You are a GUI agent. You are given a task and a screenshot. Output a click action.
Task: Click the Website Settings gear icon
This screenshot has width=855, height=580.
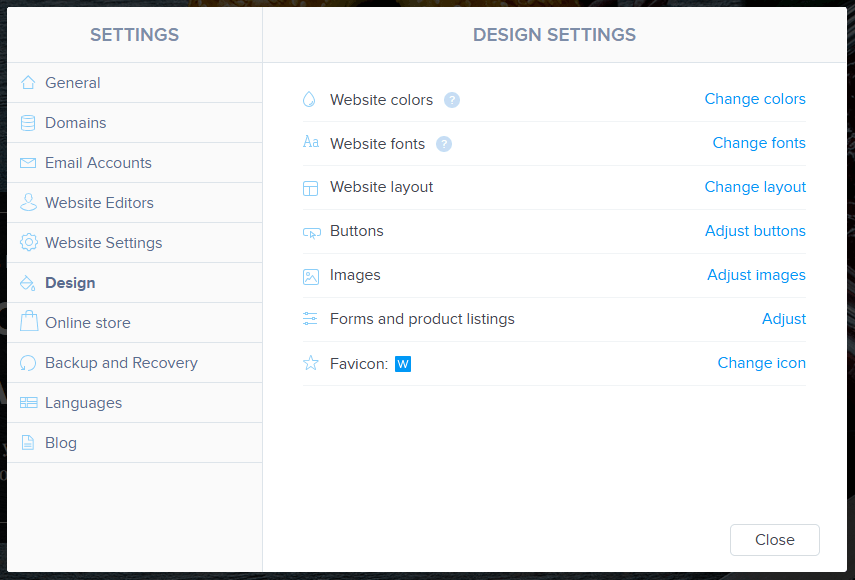[x=30, y=242]
